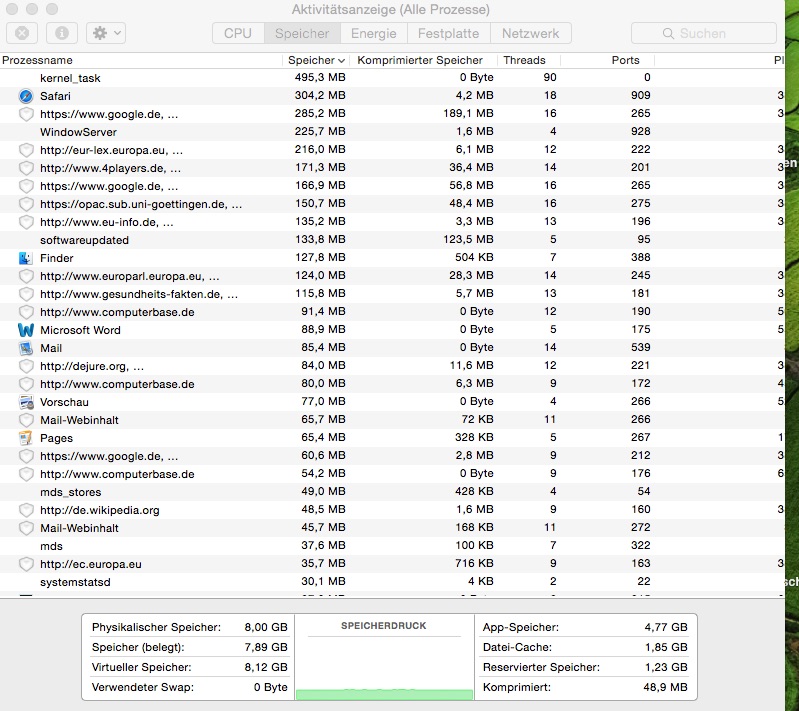799x711 pixels.
Task: Switch to the Energie tab
Action: click(374, 33)
